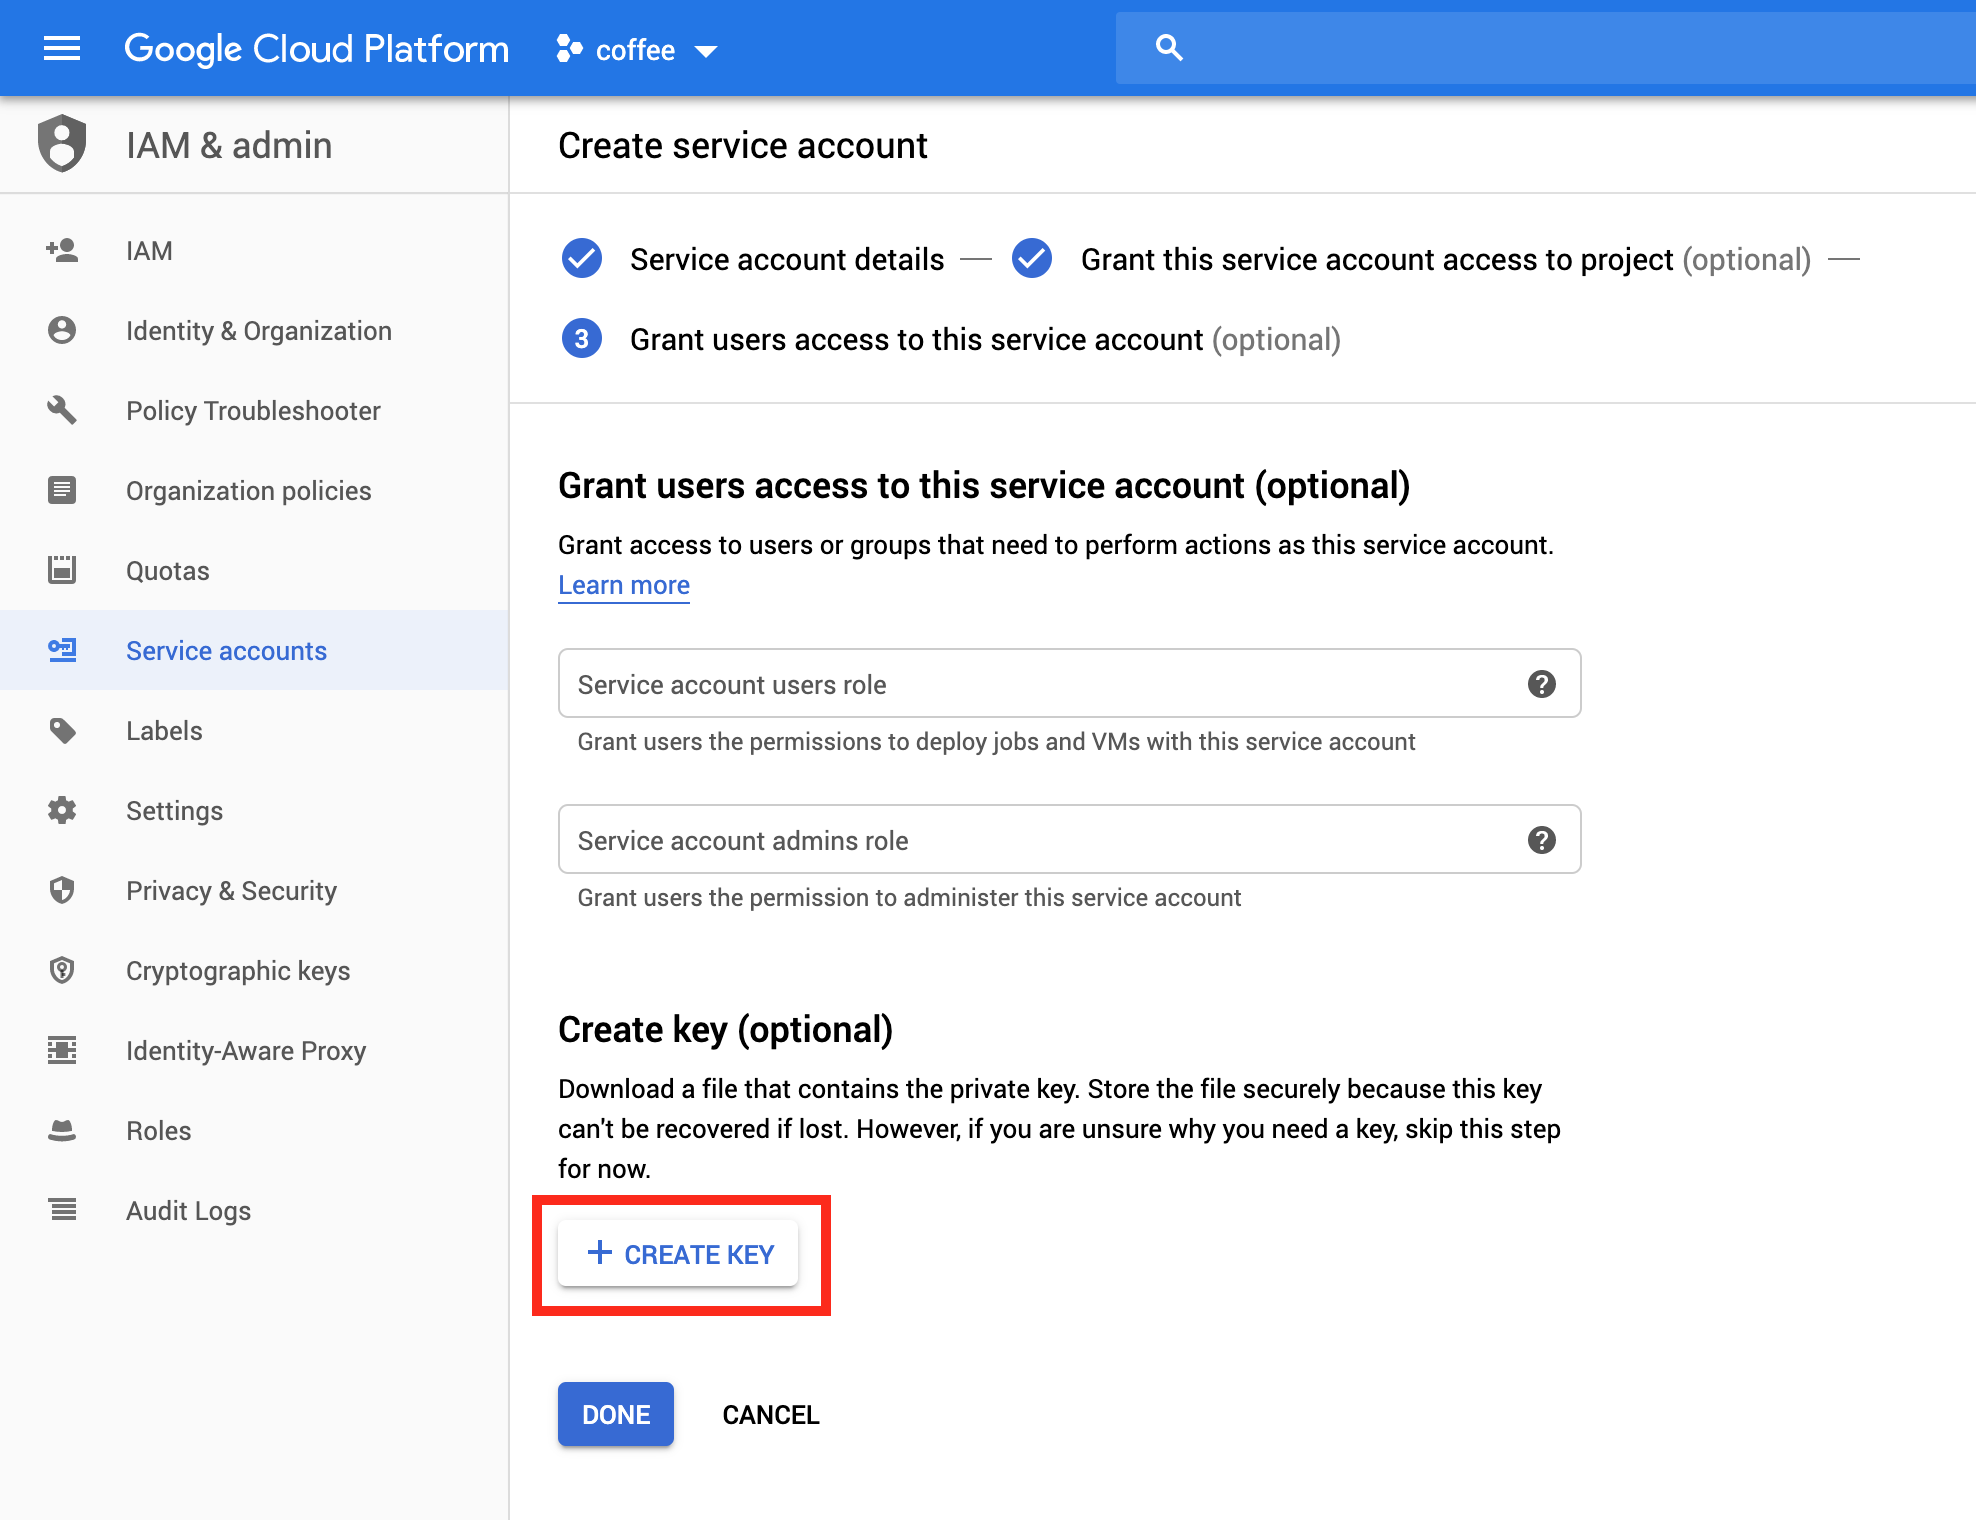Viewport: 1976px width, 1520px height.
Task: Click help icon for admins role field
Action: 1542,840
